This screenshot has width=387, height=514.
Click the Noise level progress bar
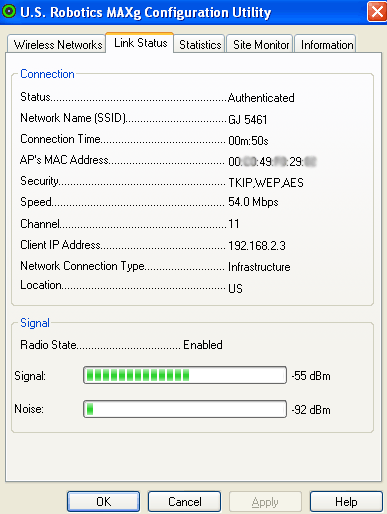click(185, 409)
